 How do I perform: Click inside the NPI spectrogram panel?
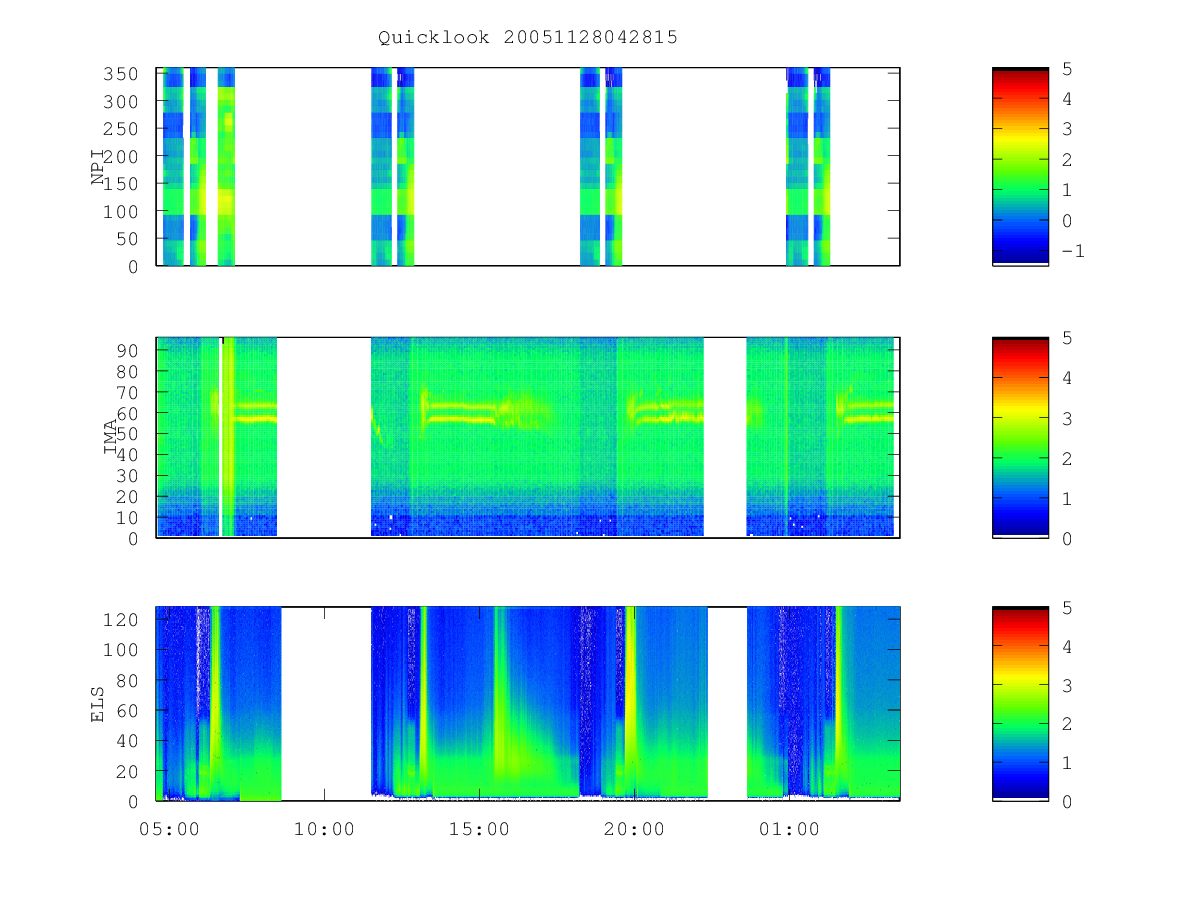528,167
